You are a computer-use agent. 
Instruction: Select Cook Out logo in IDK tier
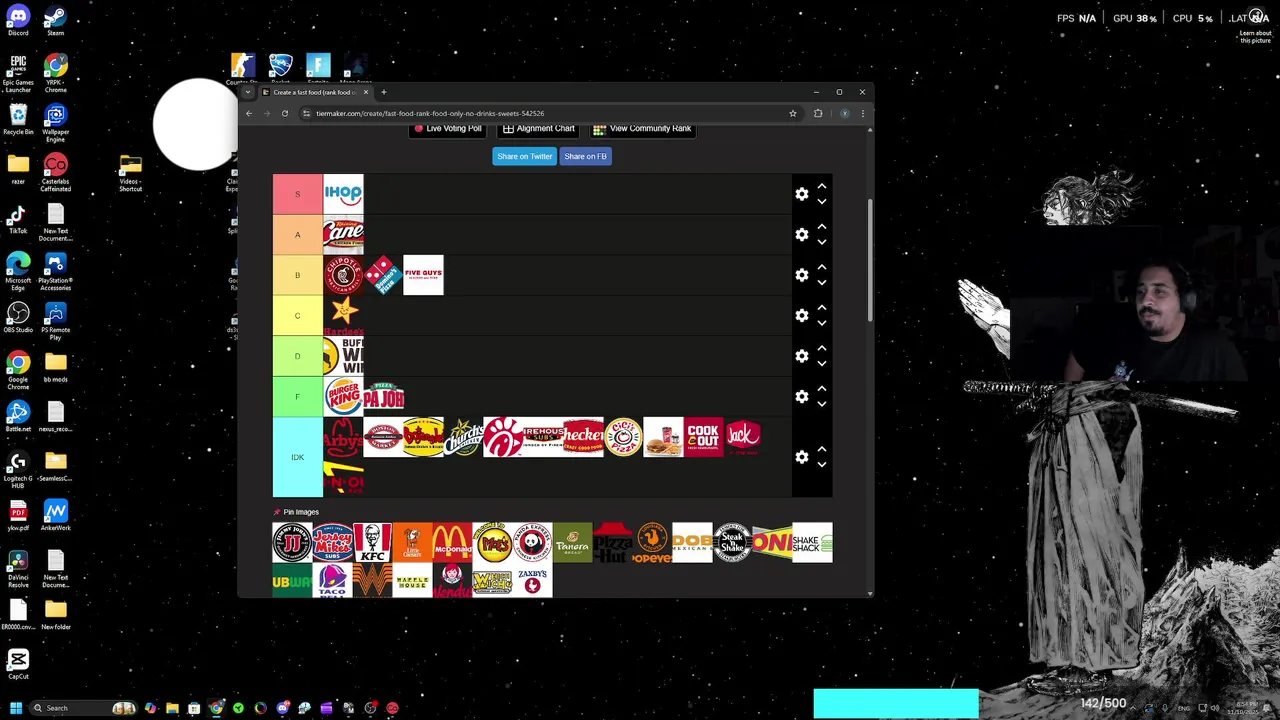pyautogui.click(x=703, y=437)
